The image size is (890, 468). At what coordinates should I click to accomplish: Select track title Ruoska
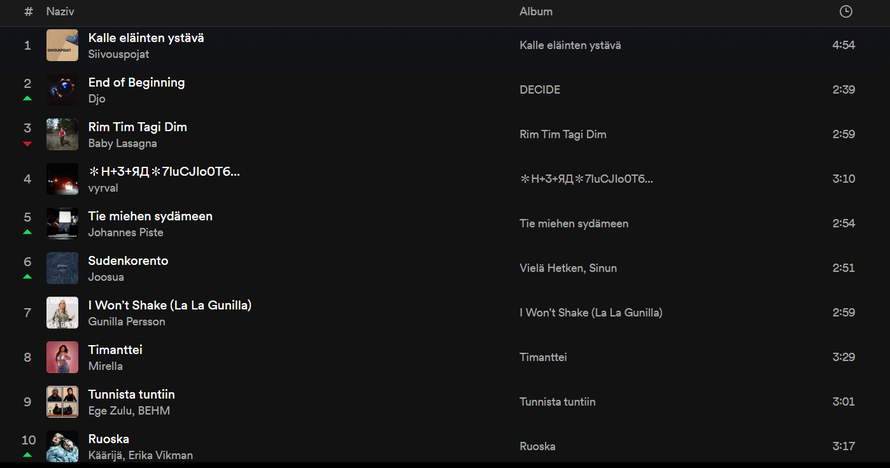point(108,439)
